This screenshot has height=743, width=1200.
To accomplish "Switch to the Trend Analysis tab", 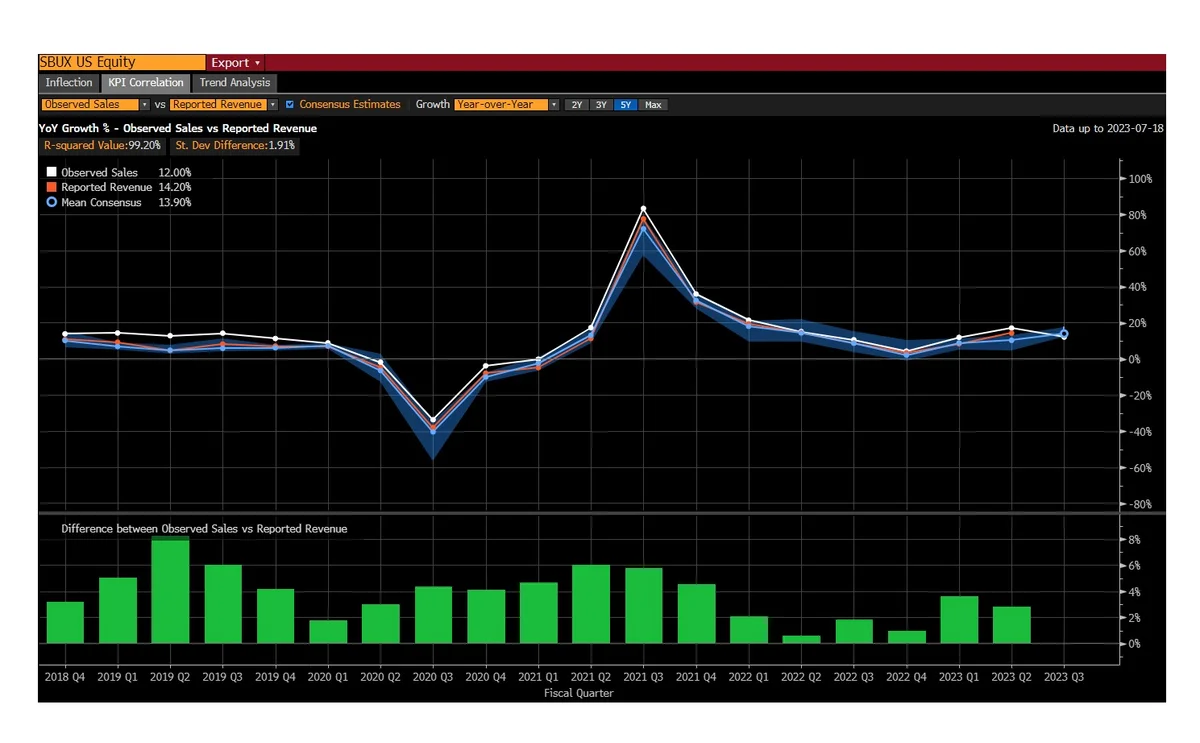I will pyautogui.click(x=234, y=83).
